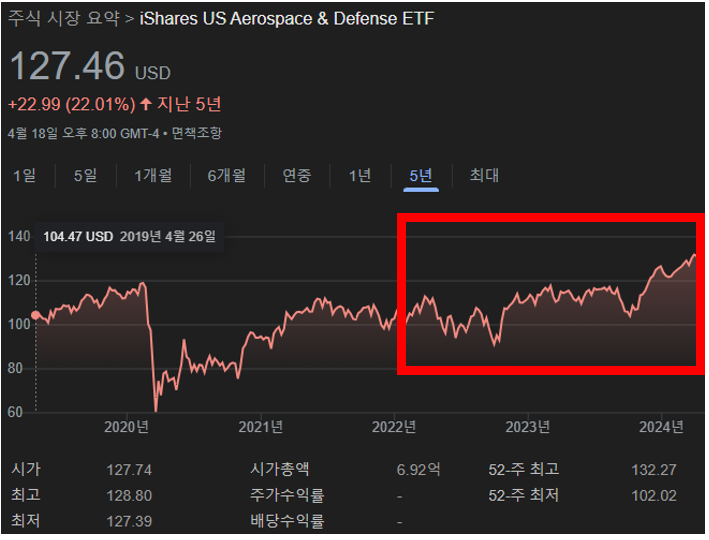Click the 52-주 최고 value 132.27
Screen dimensions: 709x540
[x=654, y=470]
